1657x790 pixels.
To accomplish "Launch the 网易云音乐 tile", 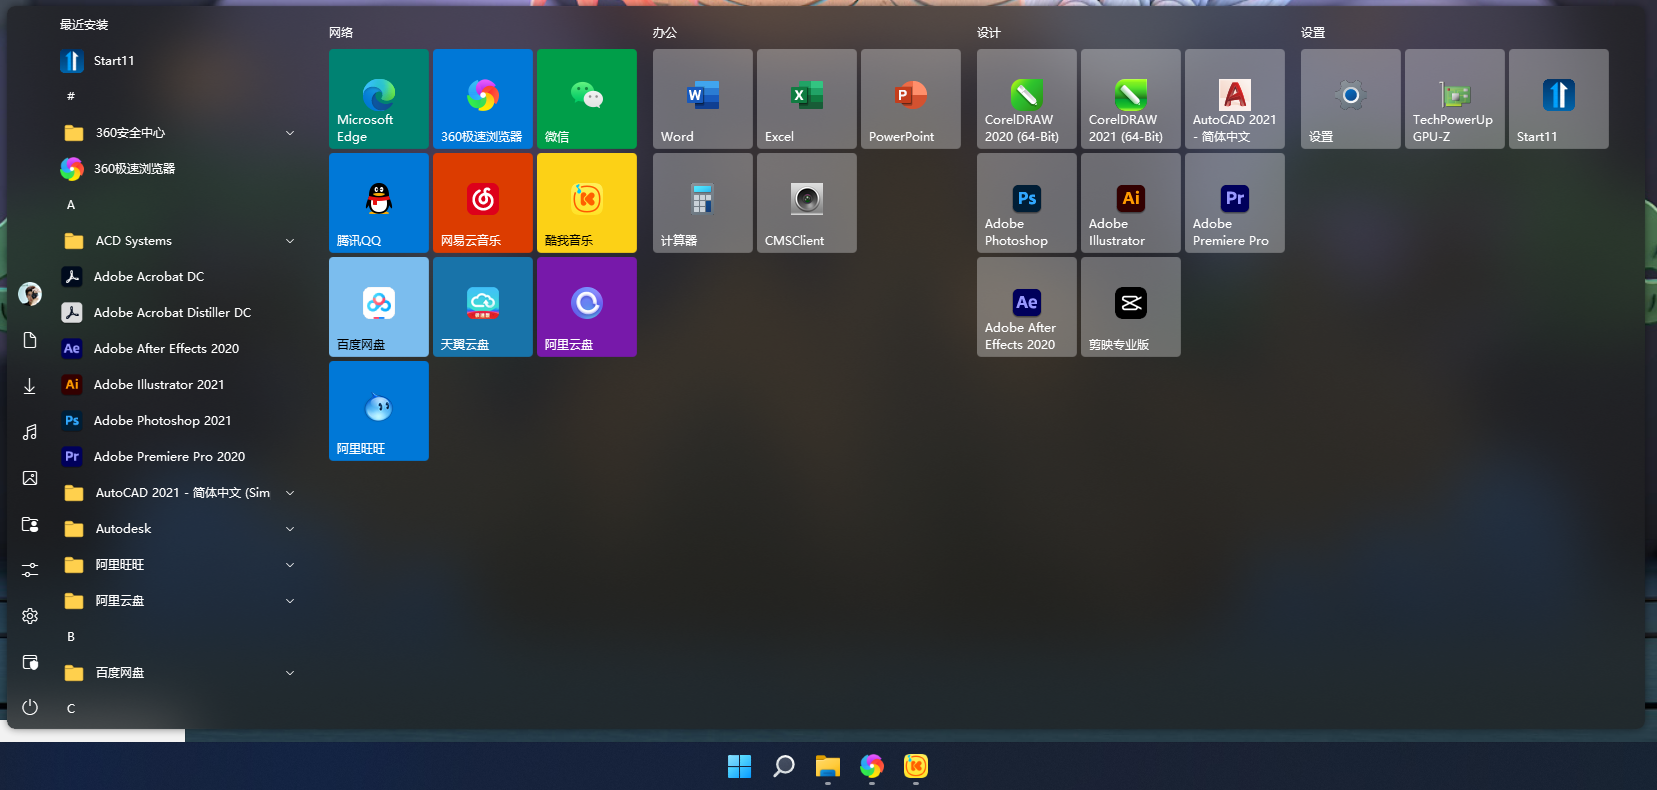I will (x=483, y=203).
